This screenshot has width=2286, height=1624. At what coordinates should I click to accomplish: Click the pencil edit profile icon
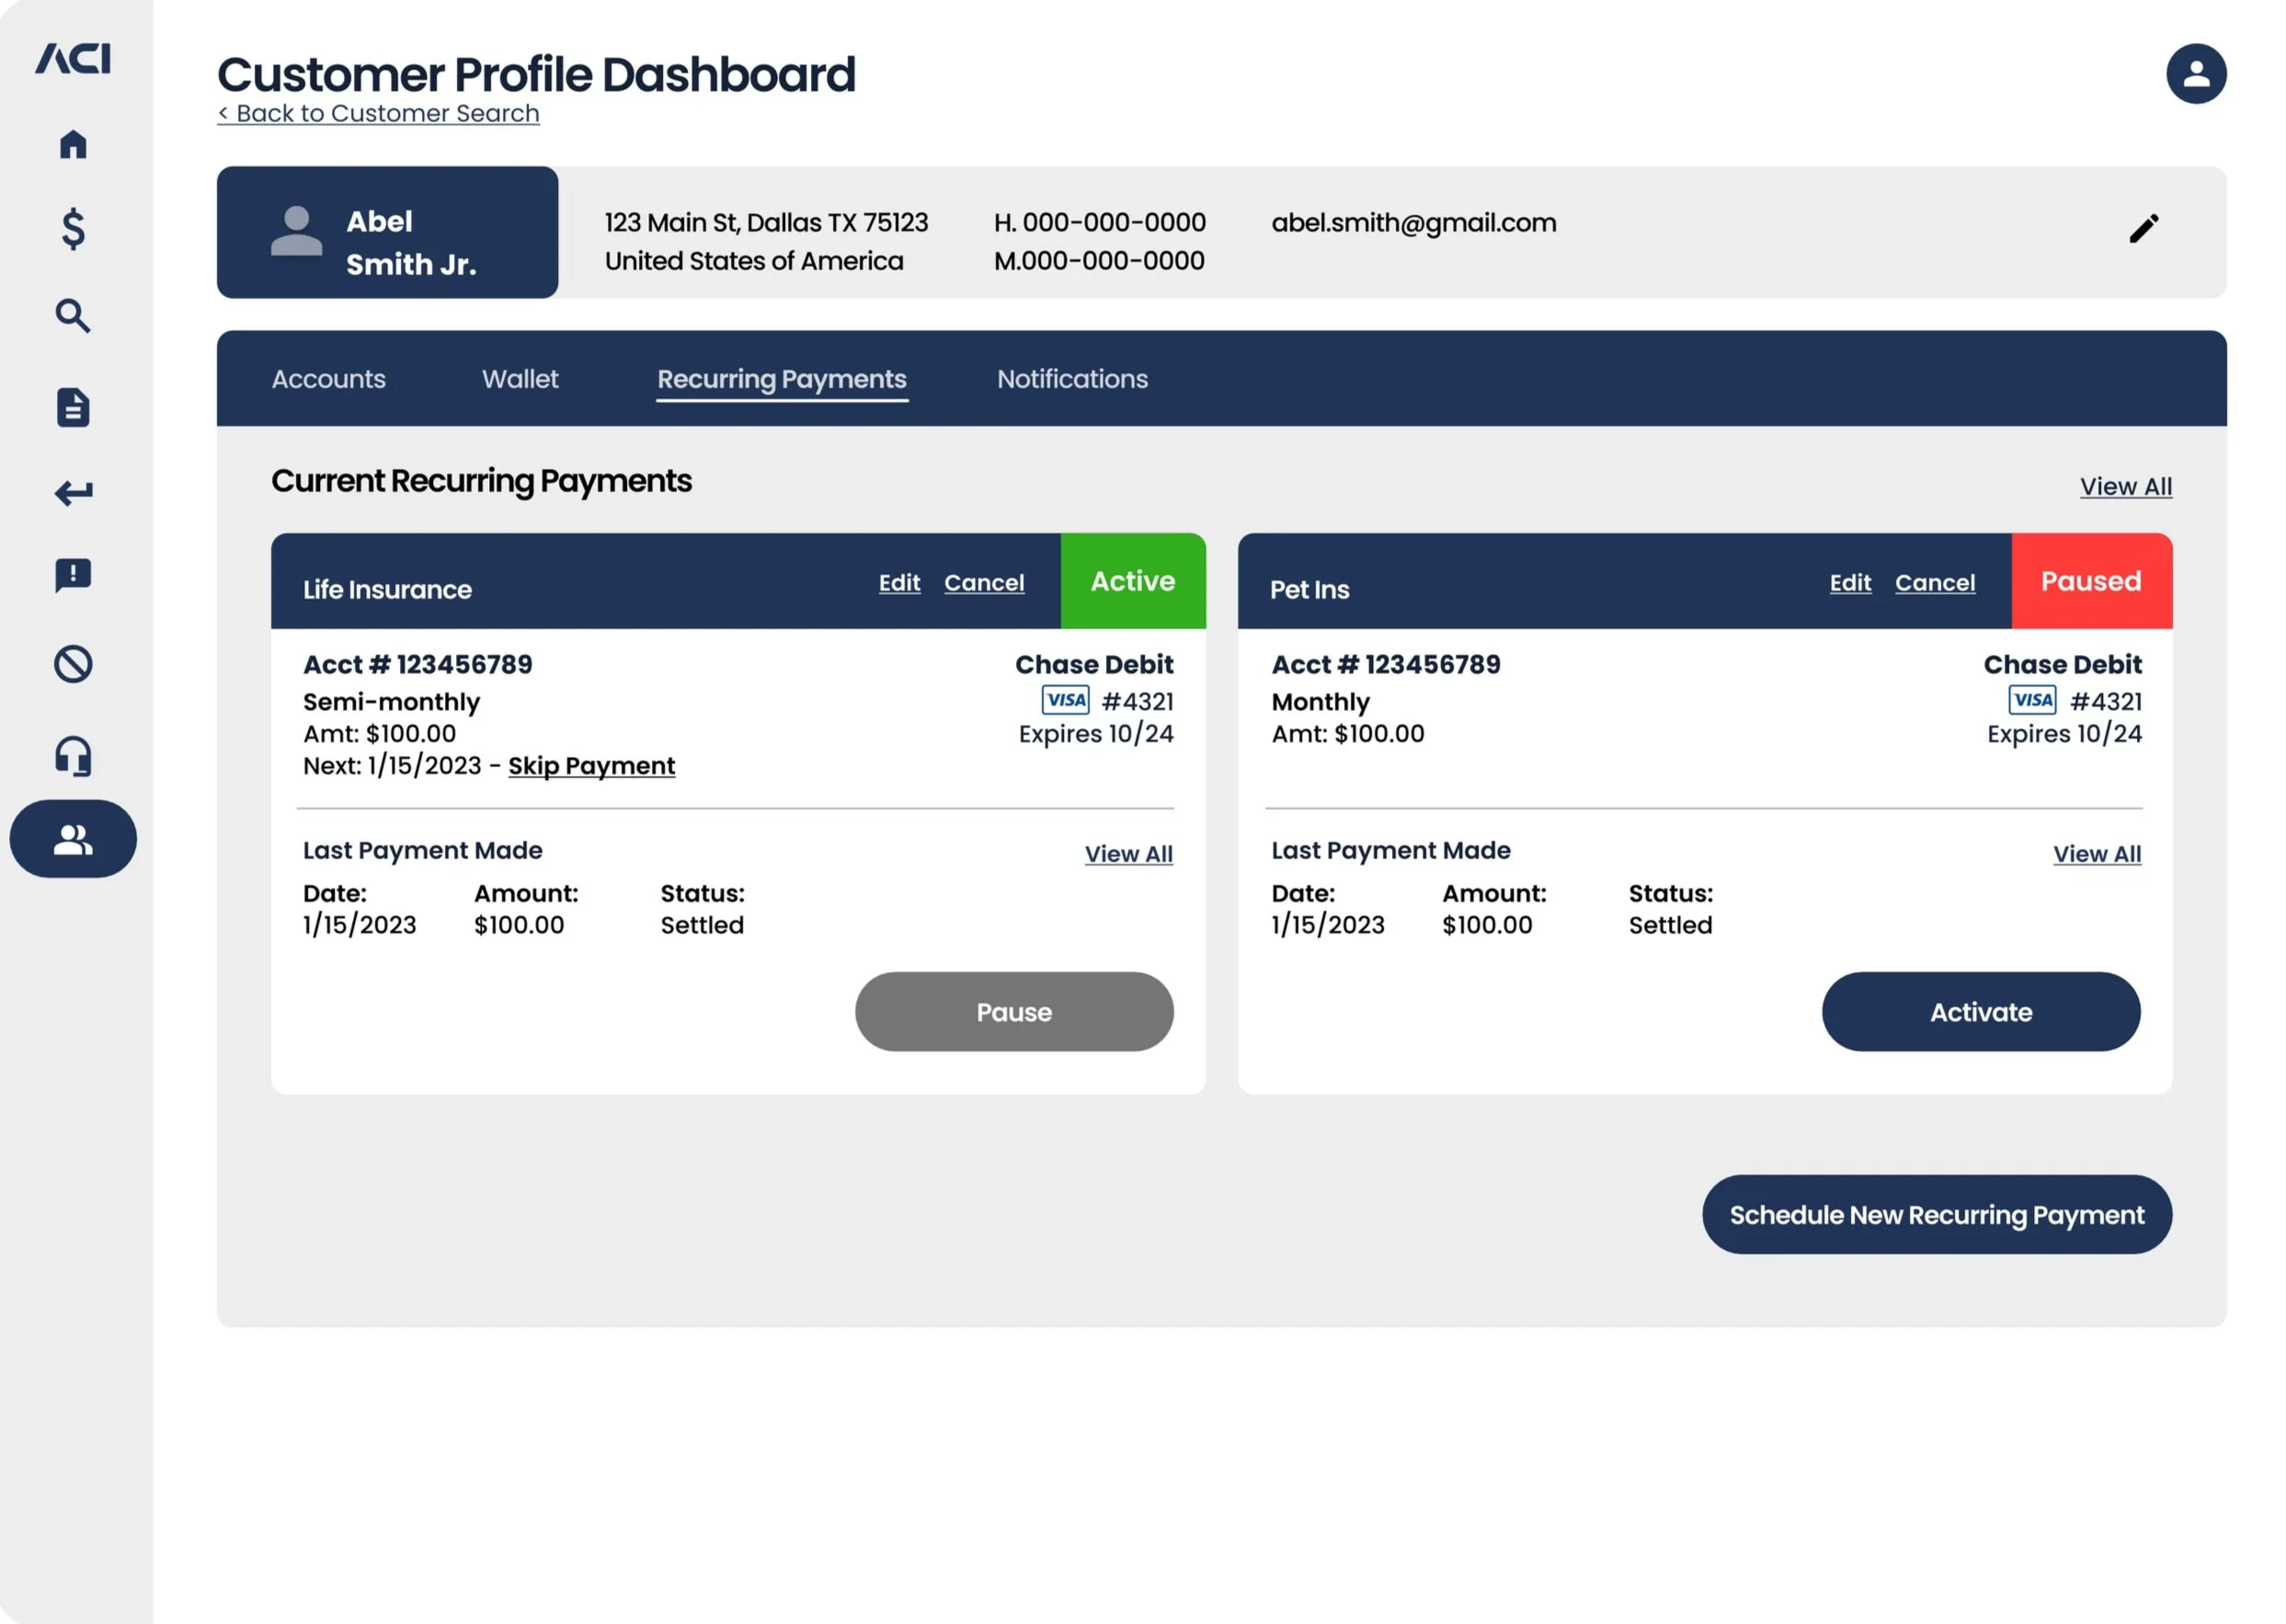pyautogui.click(x=2143, y=229)
